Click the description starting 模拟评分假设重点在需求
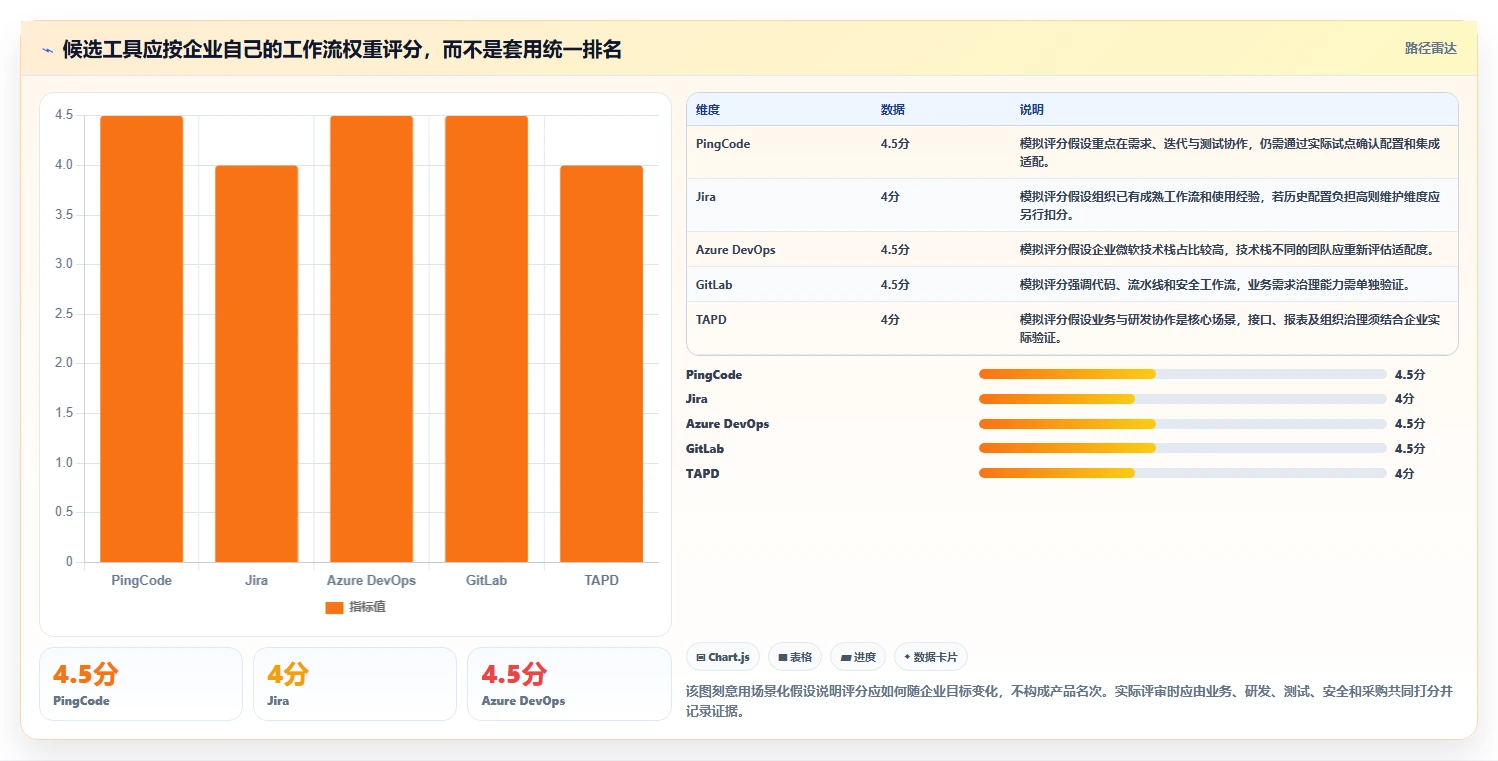The width and height of the screenshot is (1498, 761). point(1230,153)
